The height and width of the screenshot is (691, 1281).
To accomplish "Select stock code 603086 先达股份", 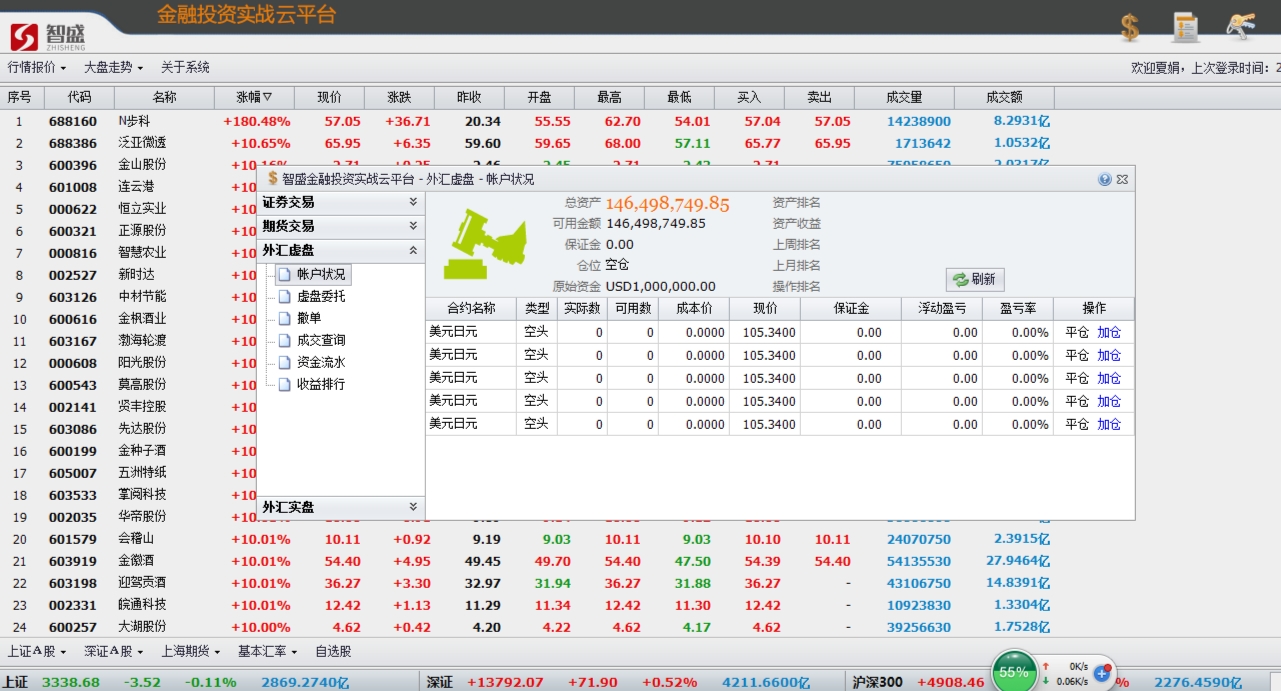I will (x=73, y=429).
